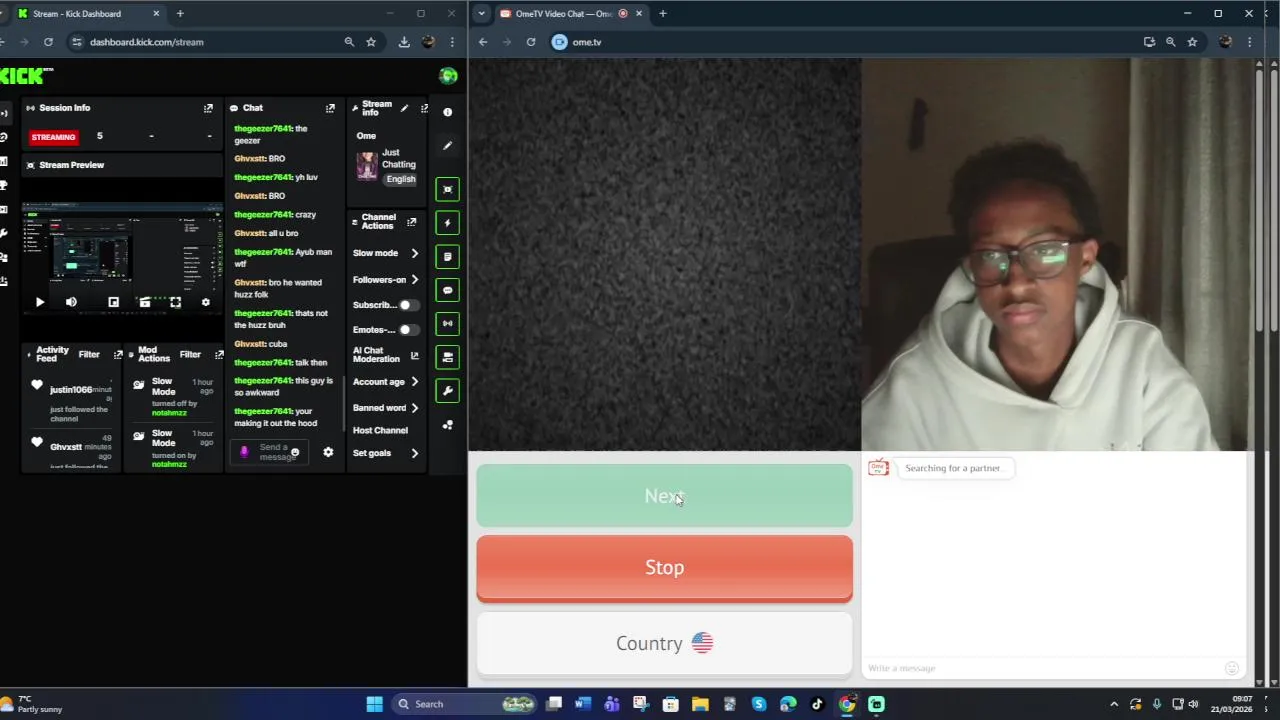
Task: Click the Just Chatting category thumbnail
Action: pyautogui.click(x=367, y=165)
